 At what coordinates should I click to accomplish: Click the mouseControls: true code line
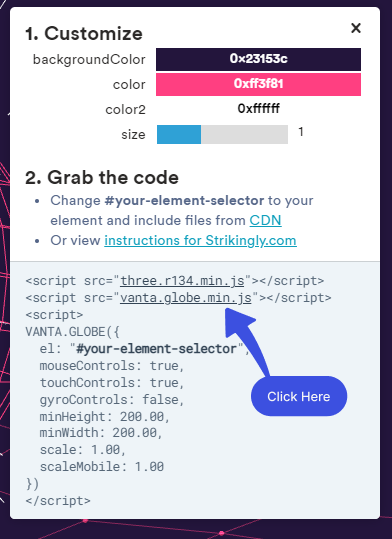[112, 365]
